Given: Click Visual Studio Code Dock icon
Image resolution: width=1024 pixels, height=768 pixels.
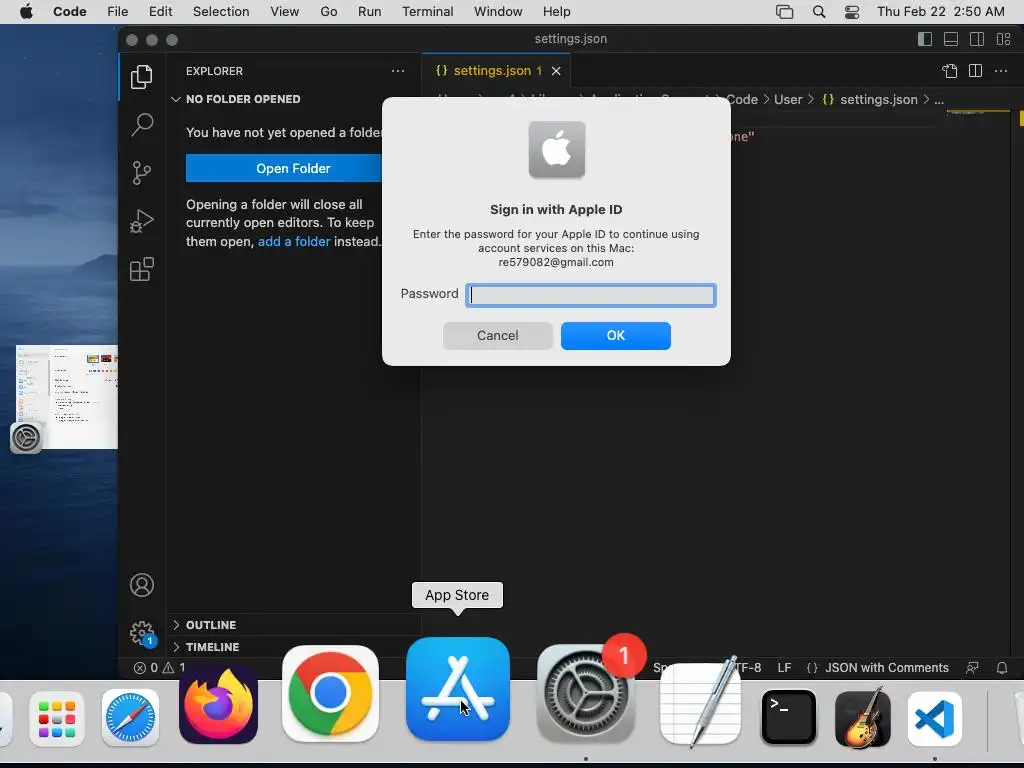Looking at the screenshot, I should pos(935,718).
